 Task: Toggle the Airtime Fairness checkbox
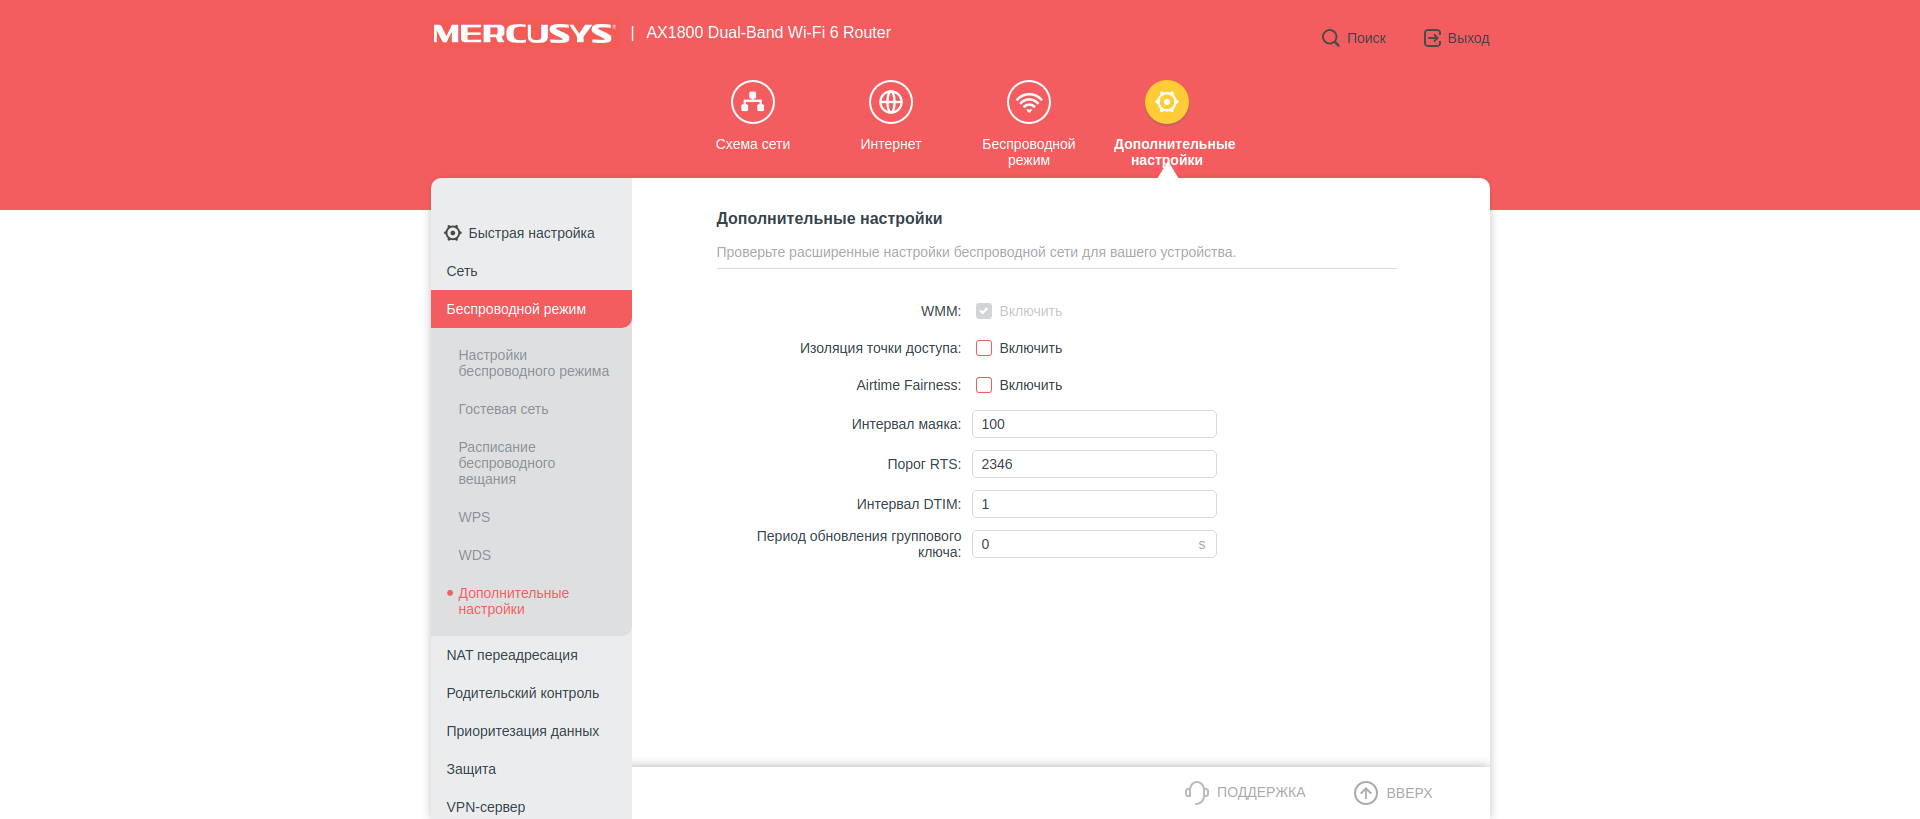point(984,385)
